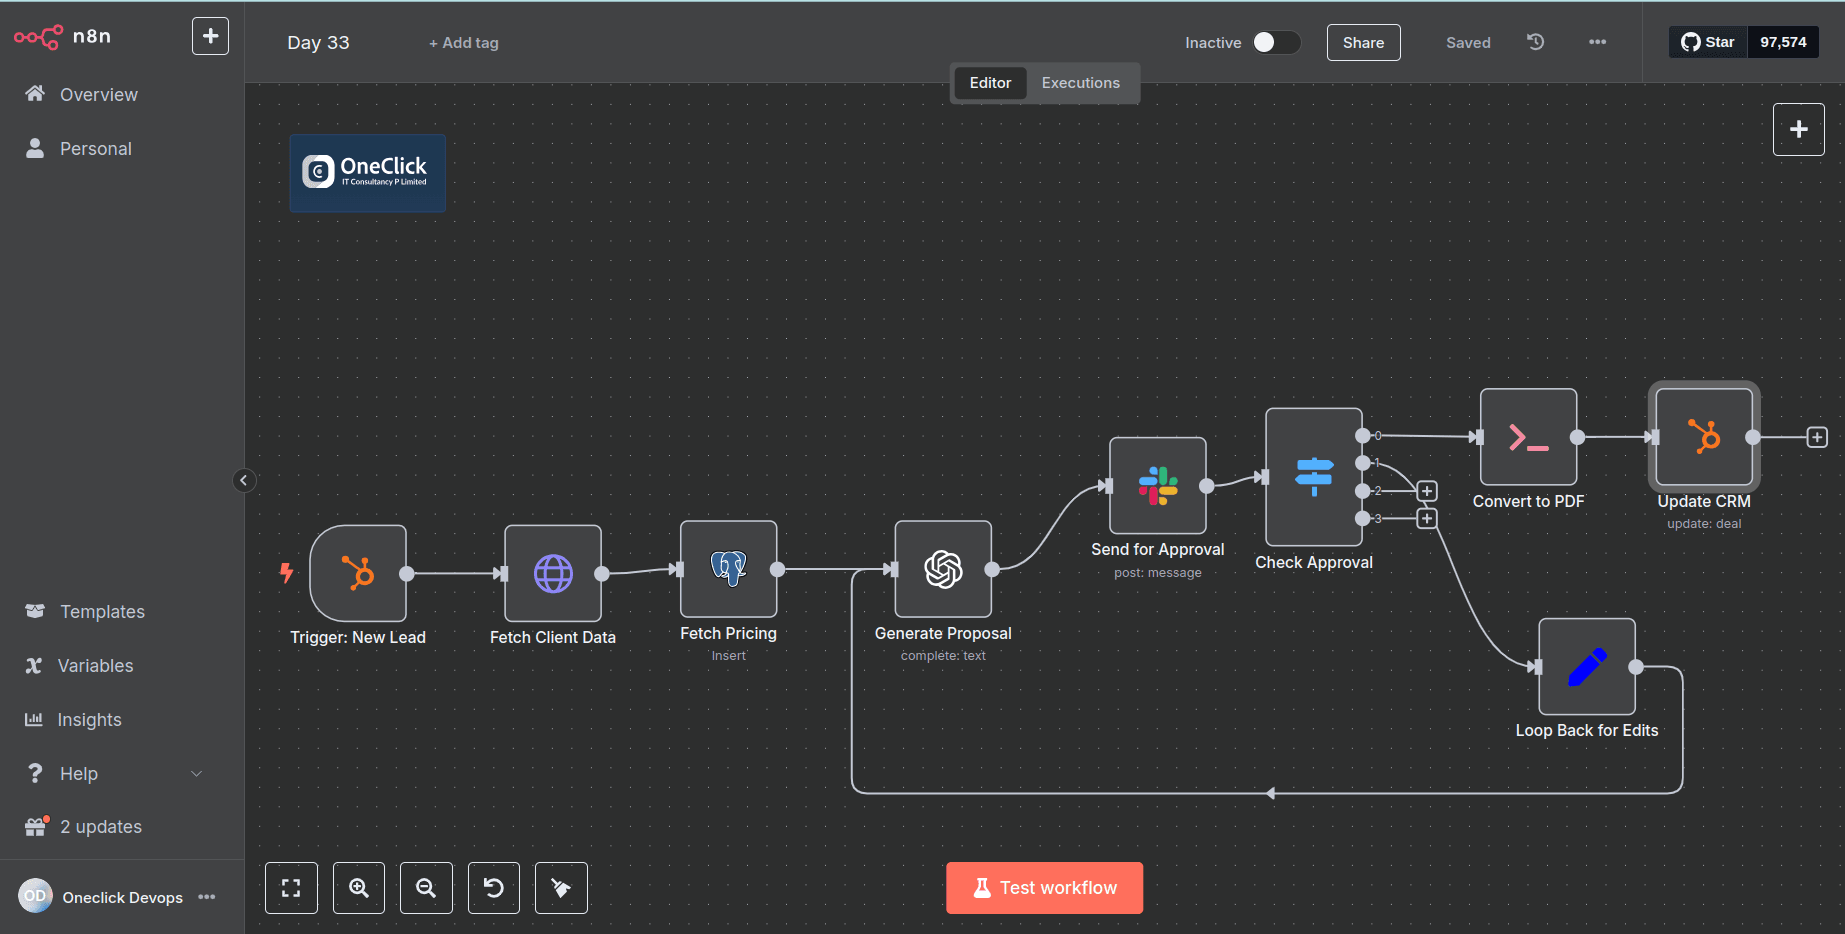Open workflow history clock icon
Image resolution: width=1845 pixels, height=934 pixels.
click(1536, 42)
